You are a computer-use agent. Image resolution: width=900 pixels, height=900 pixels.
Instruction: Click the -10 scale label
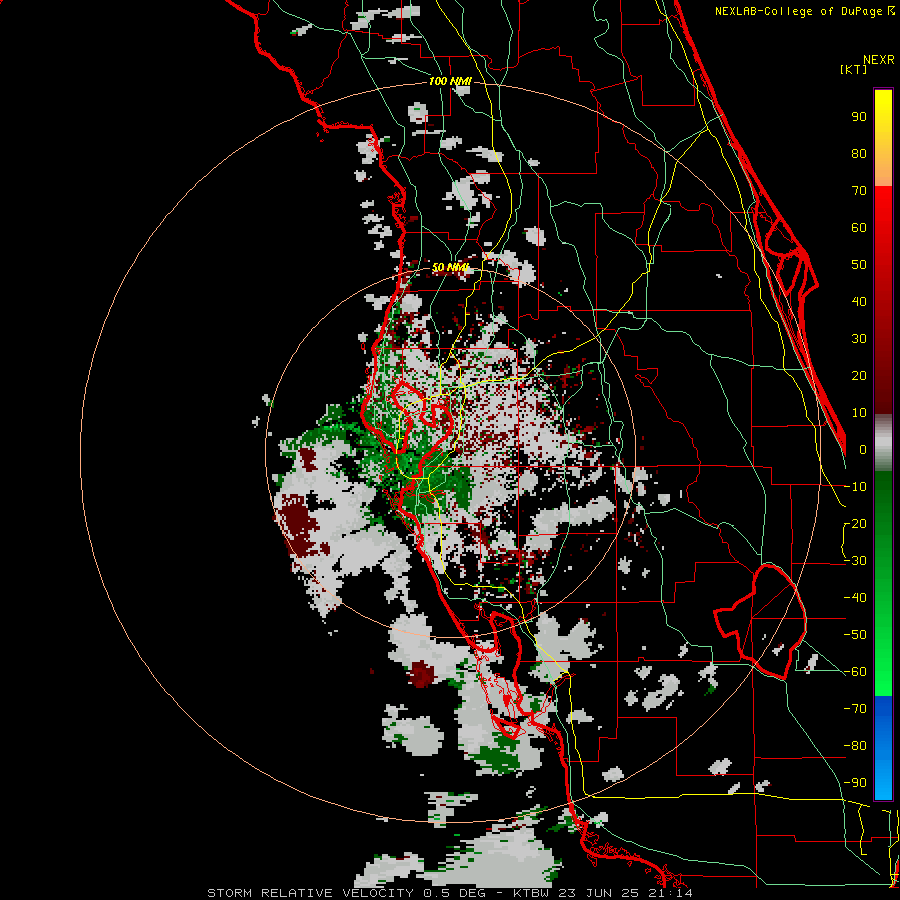[855, 487]
